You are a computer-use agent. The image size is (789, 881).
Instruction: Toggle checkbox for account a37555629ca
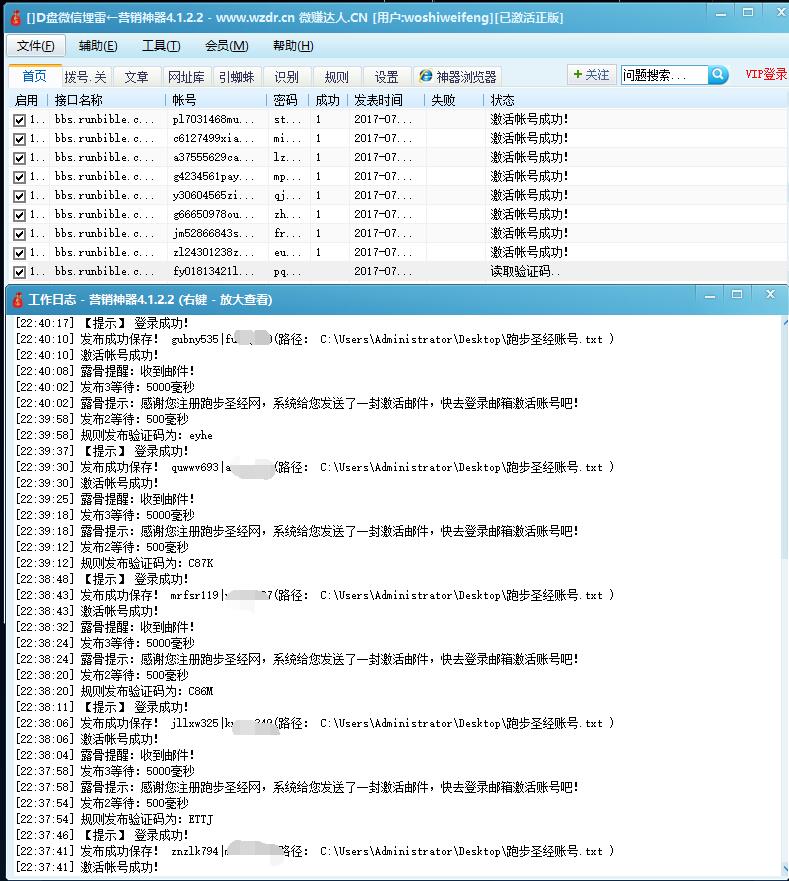[19, 158]
